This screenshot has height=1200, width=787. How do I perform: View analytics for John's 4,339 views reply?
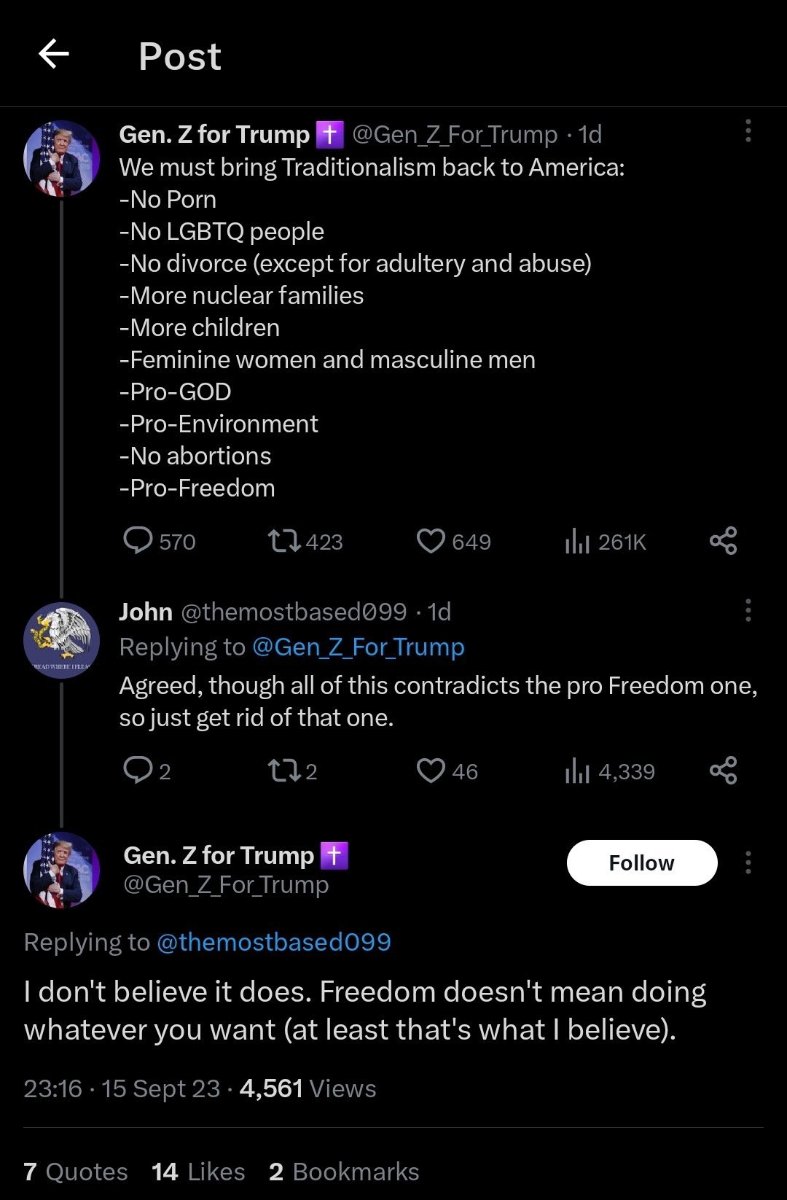tap(575, 771)
